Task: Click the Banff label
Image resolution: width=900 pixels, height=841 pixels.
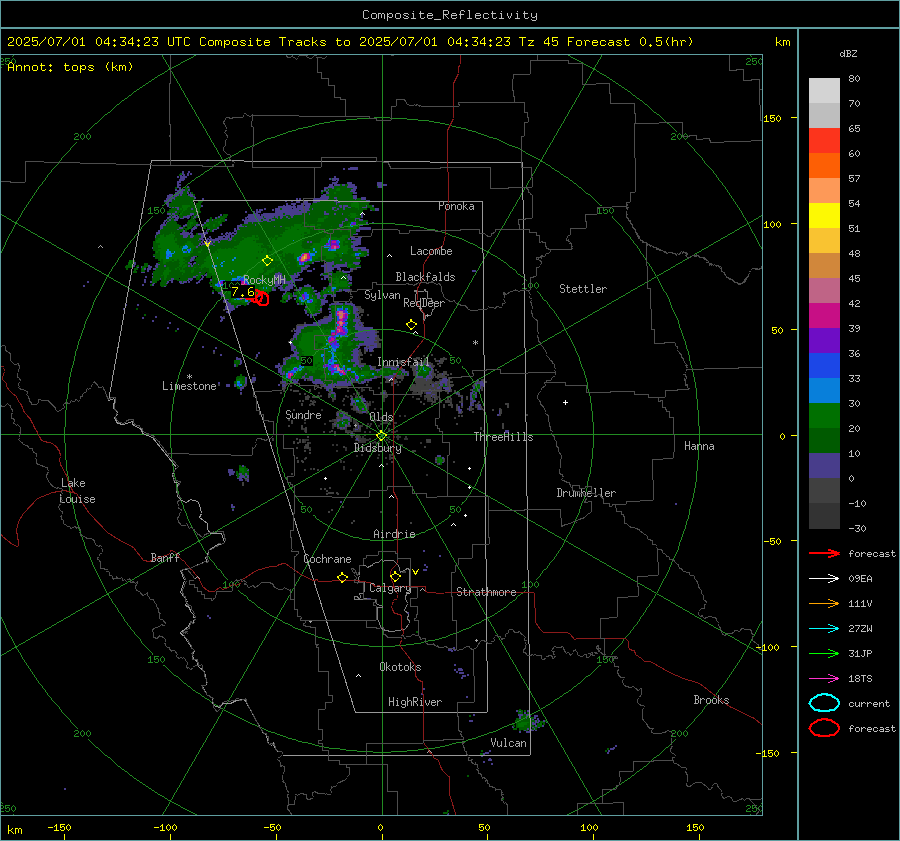Action: click(165, 557)
